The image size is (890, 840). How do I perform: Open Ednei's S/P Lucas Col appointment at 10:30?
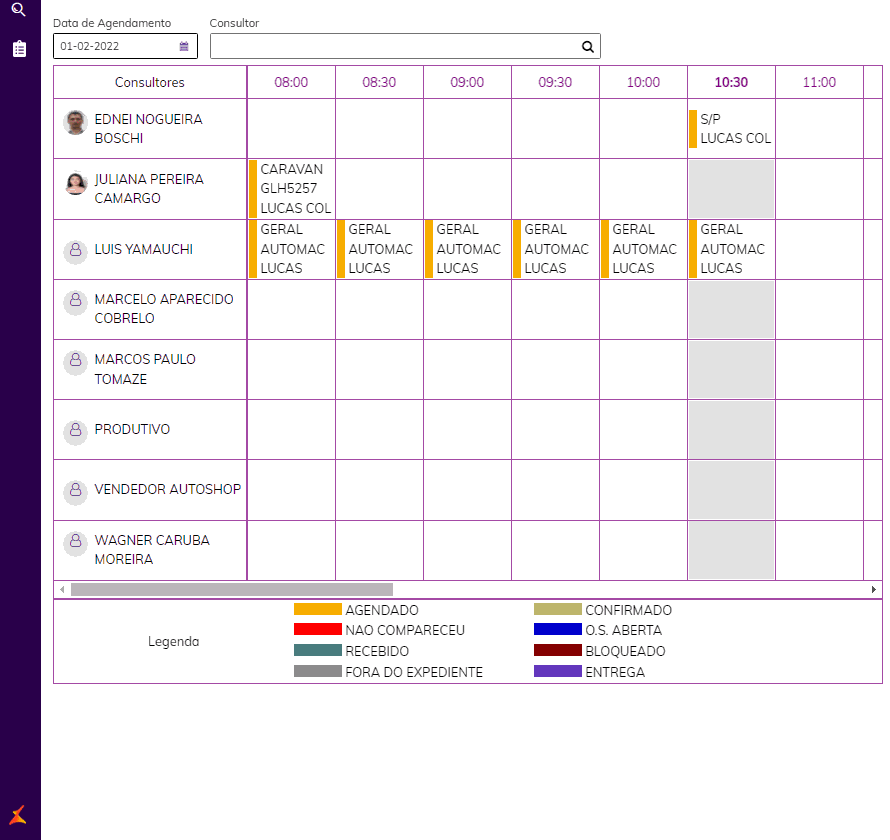pyautogui.click(x=731, y=129)
